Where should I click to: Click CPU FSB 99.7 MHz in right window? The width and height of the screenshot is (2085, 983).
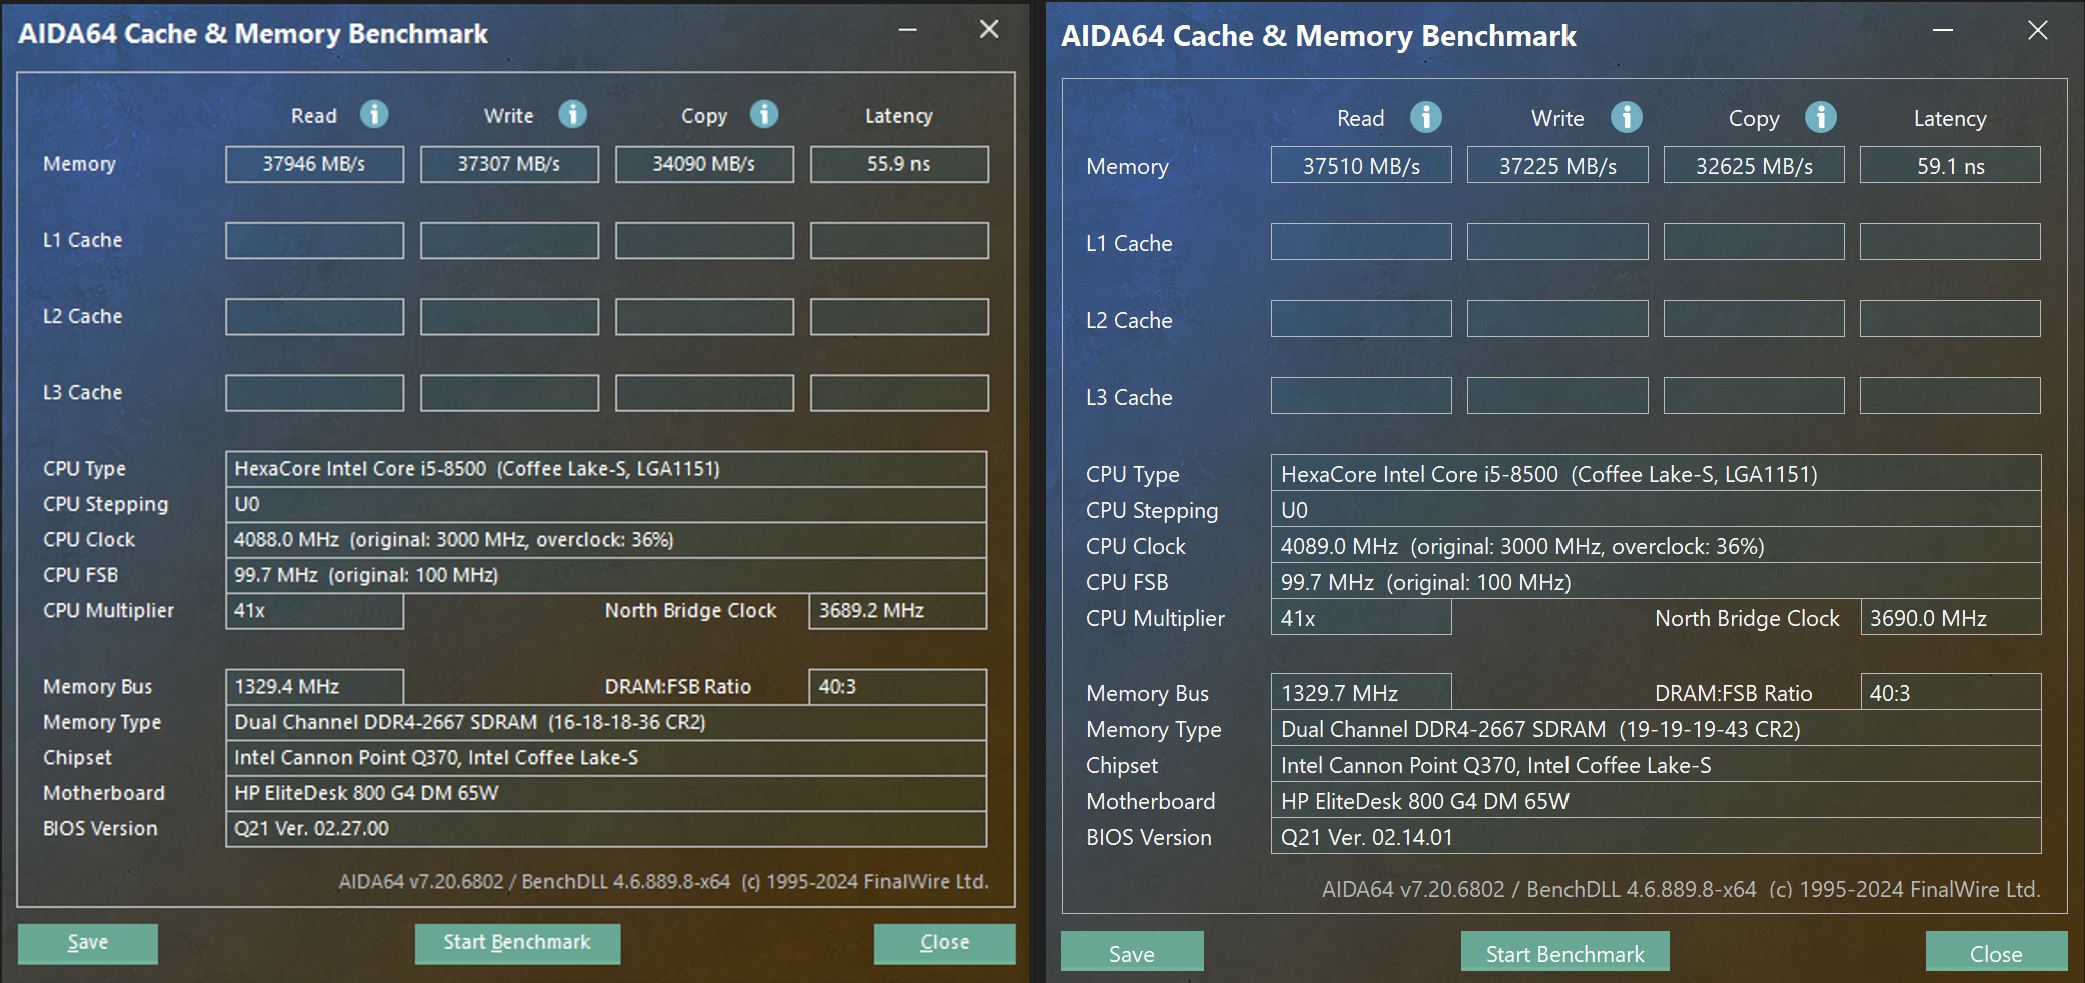coord(1656,582)
